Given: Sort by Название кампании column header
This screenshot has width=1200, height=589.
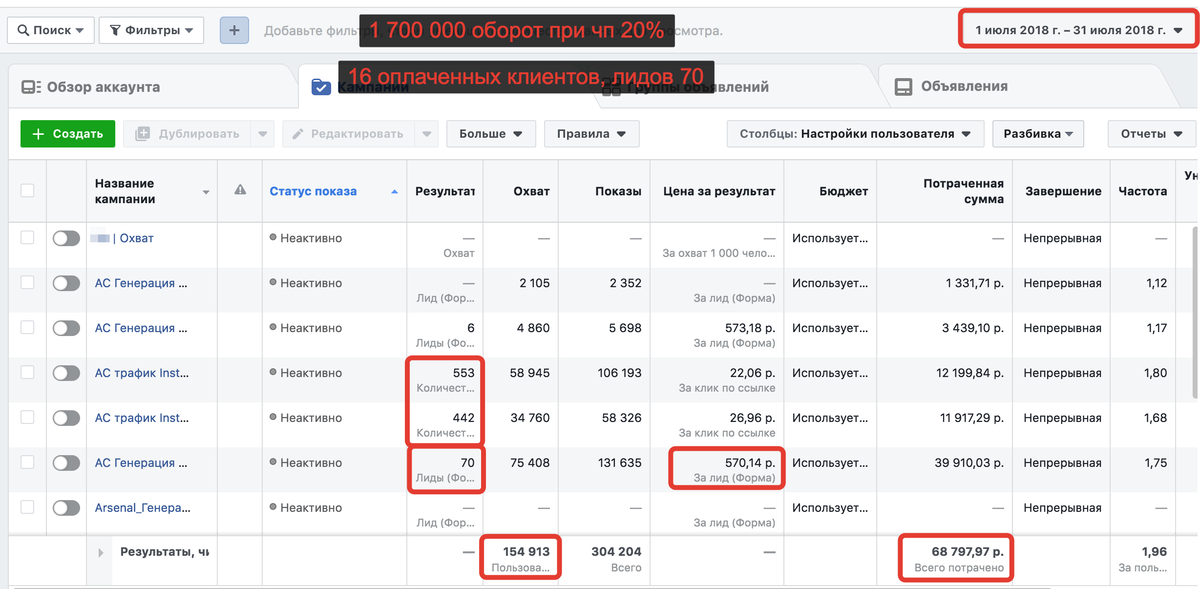Looking at the screenshot, I should pyautogui.click(x=152, y=191).
